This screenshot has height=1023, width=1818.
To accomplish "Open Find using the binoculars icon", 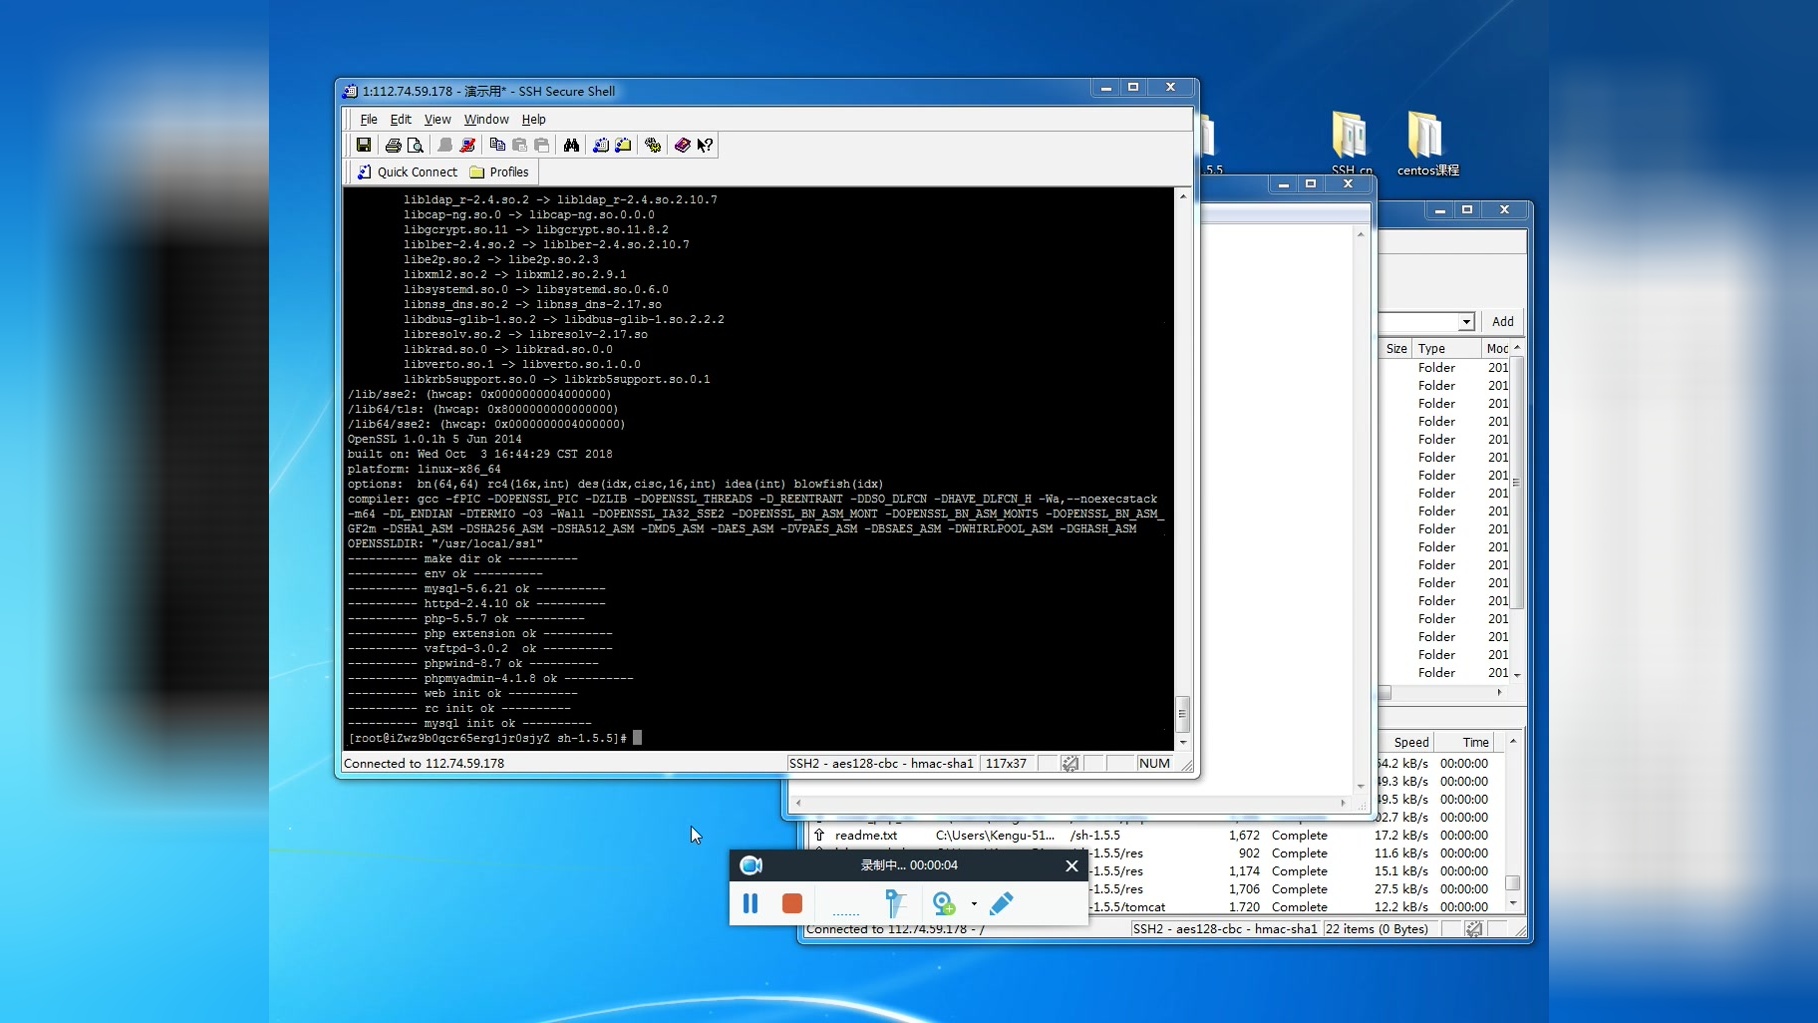I will click(x=571, y=145).
